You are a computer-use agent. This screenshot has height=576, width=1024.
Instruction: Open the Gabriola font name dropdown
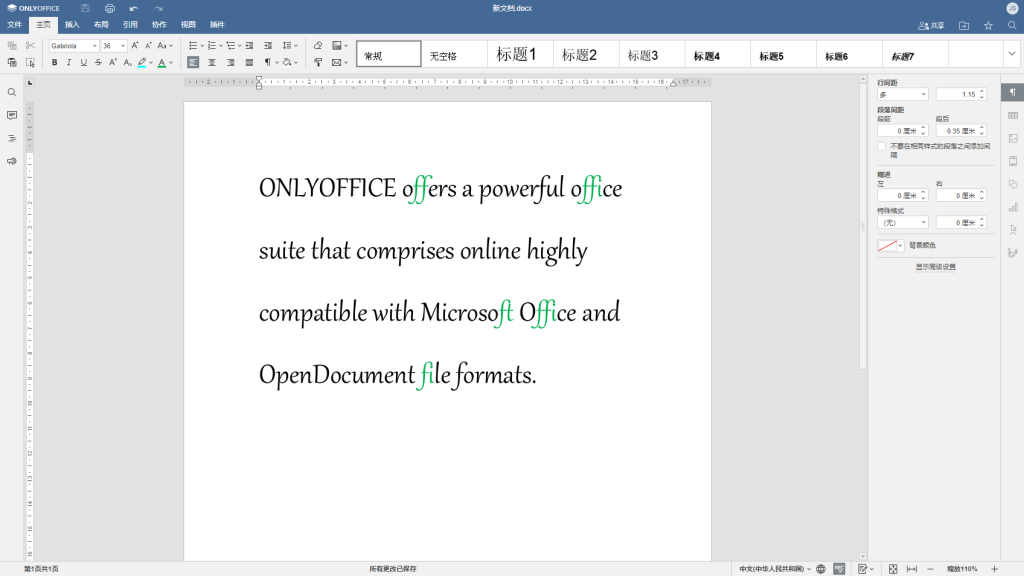(95, 46)
